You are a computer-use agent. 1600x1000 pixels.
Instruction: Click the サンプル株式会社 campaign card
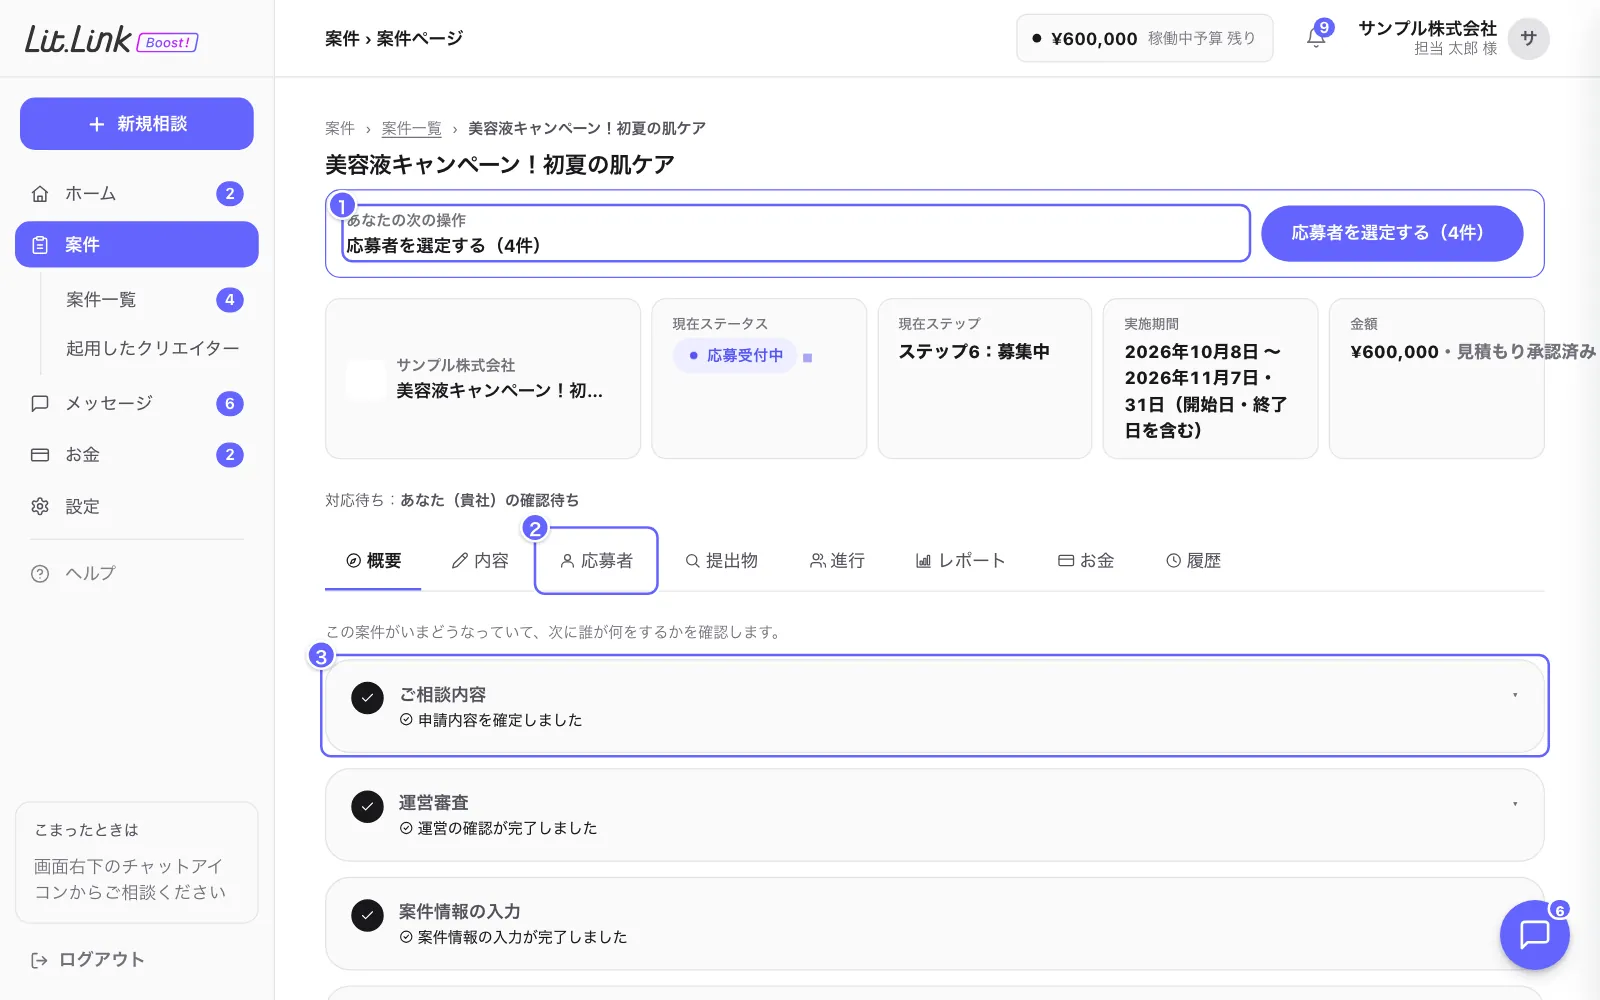(483, 379)
